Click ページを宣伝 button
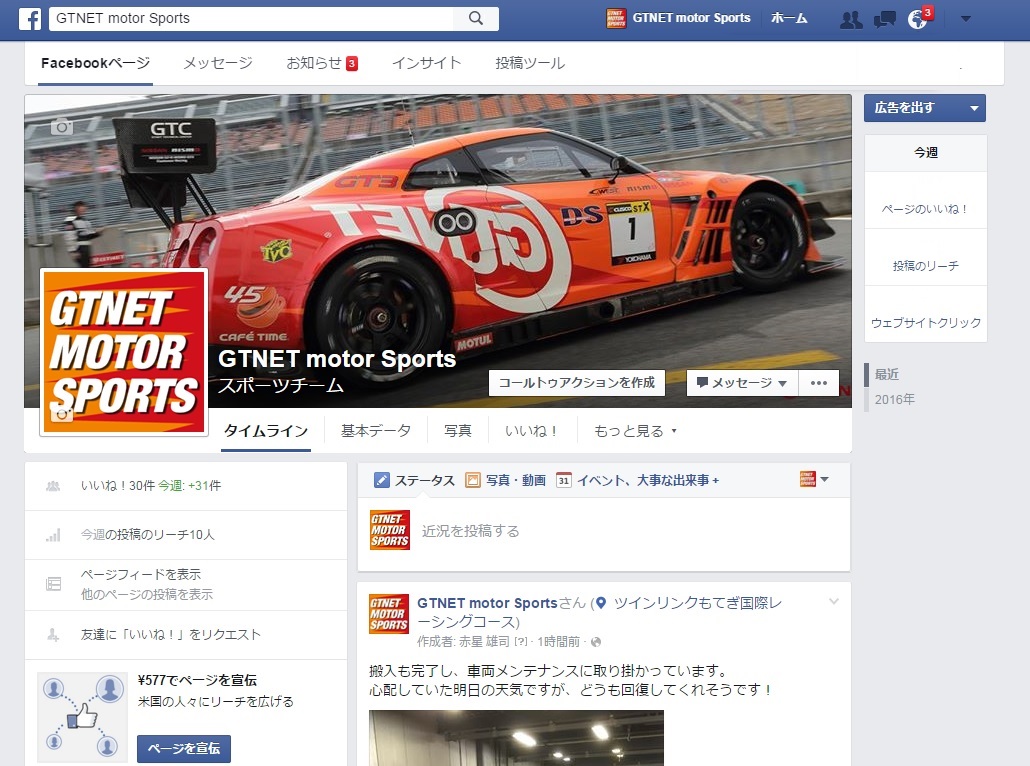The width and height of the screenshot is (1030, 766). tap(184, 748)
